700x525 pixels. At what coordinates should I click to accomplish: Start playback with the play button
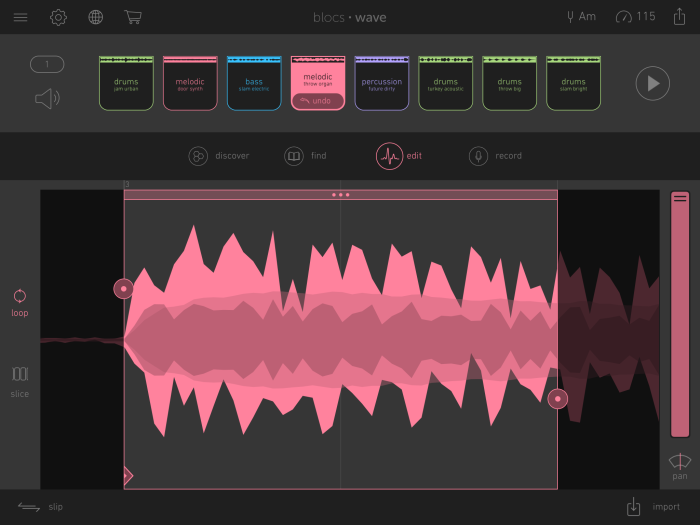click(653, 83)
